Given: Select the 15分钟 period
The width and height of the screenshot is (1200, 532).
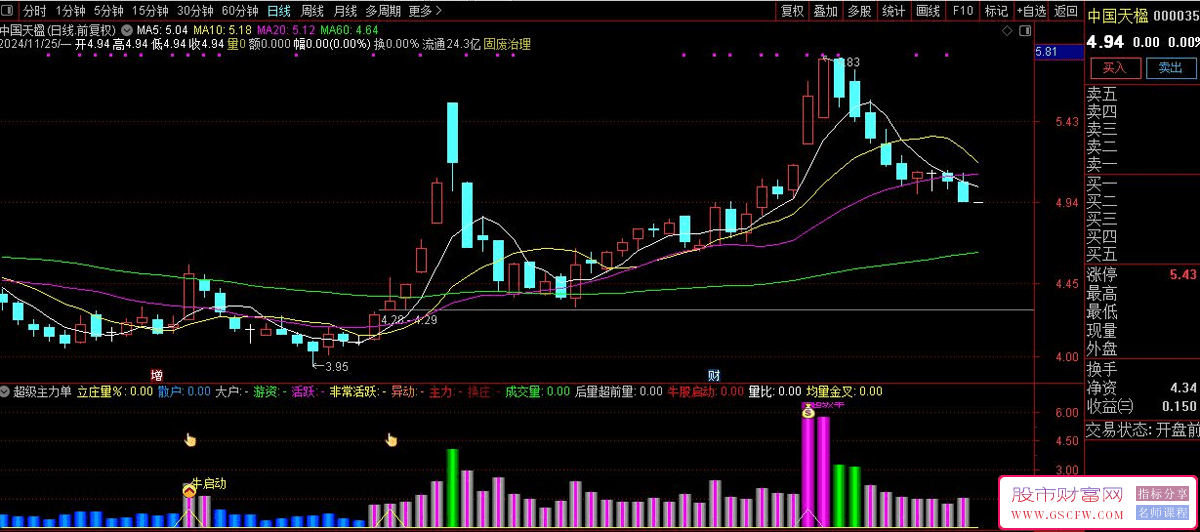Looking at the screenshot, I should point(150,11).
